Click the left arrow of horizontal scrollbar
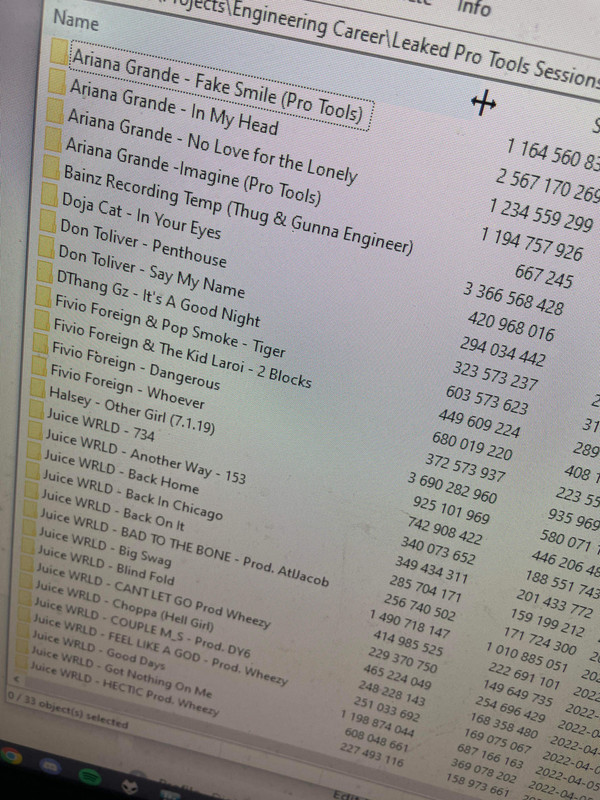The image size is (600, 800). tap(16, 679)
